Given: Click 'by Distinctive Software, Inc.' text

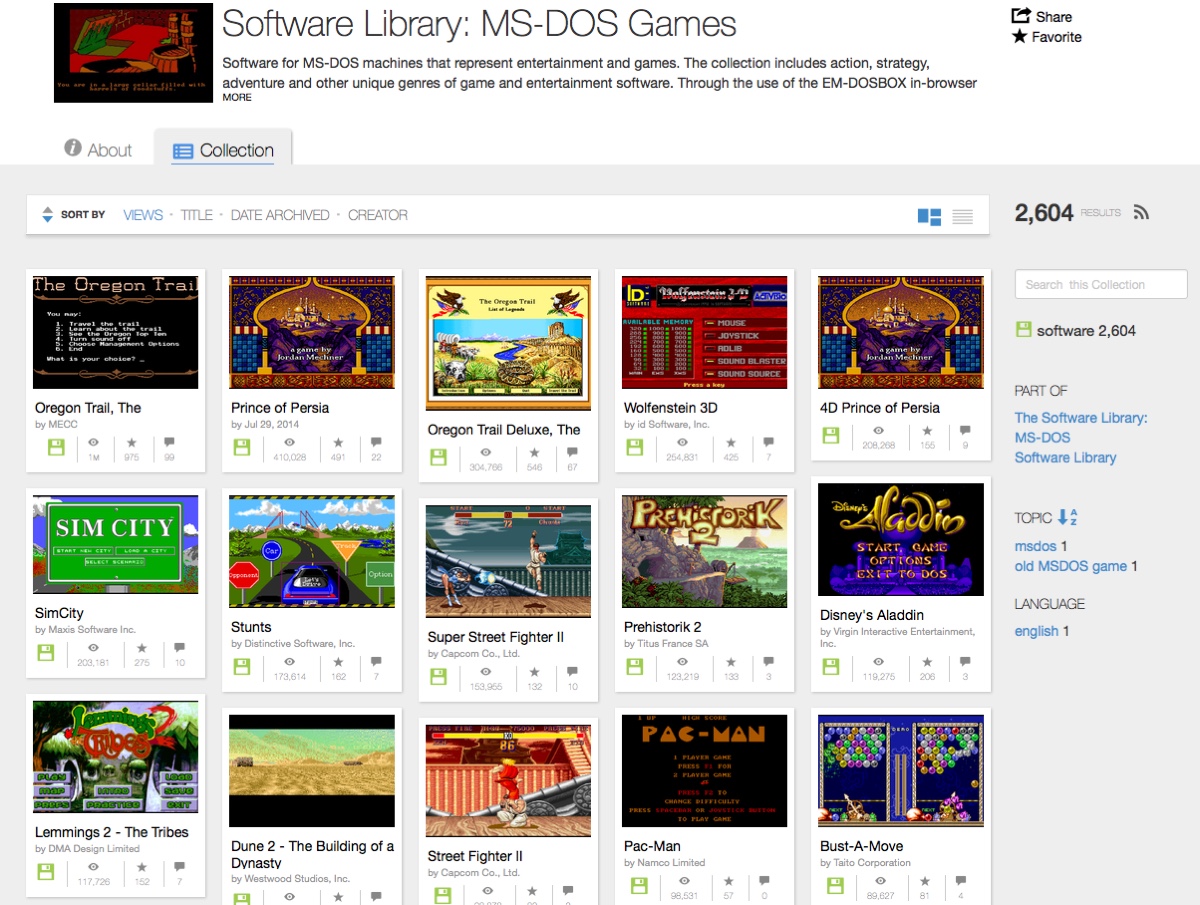Looking at the screenshot, I should click(x=293, y=643).
